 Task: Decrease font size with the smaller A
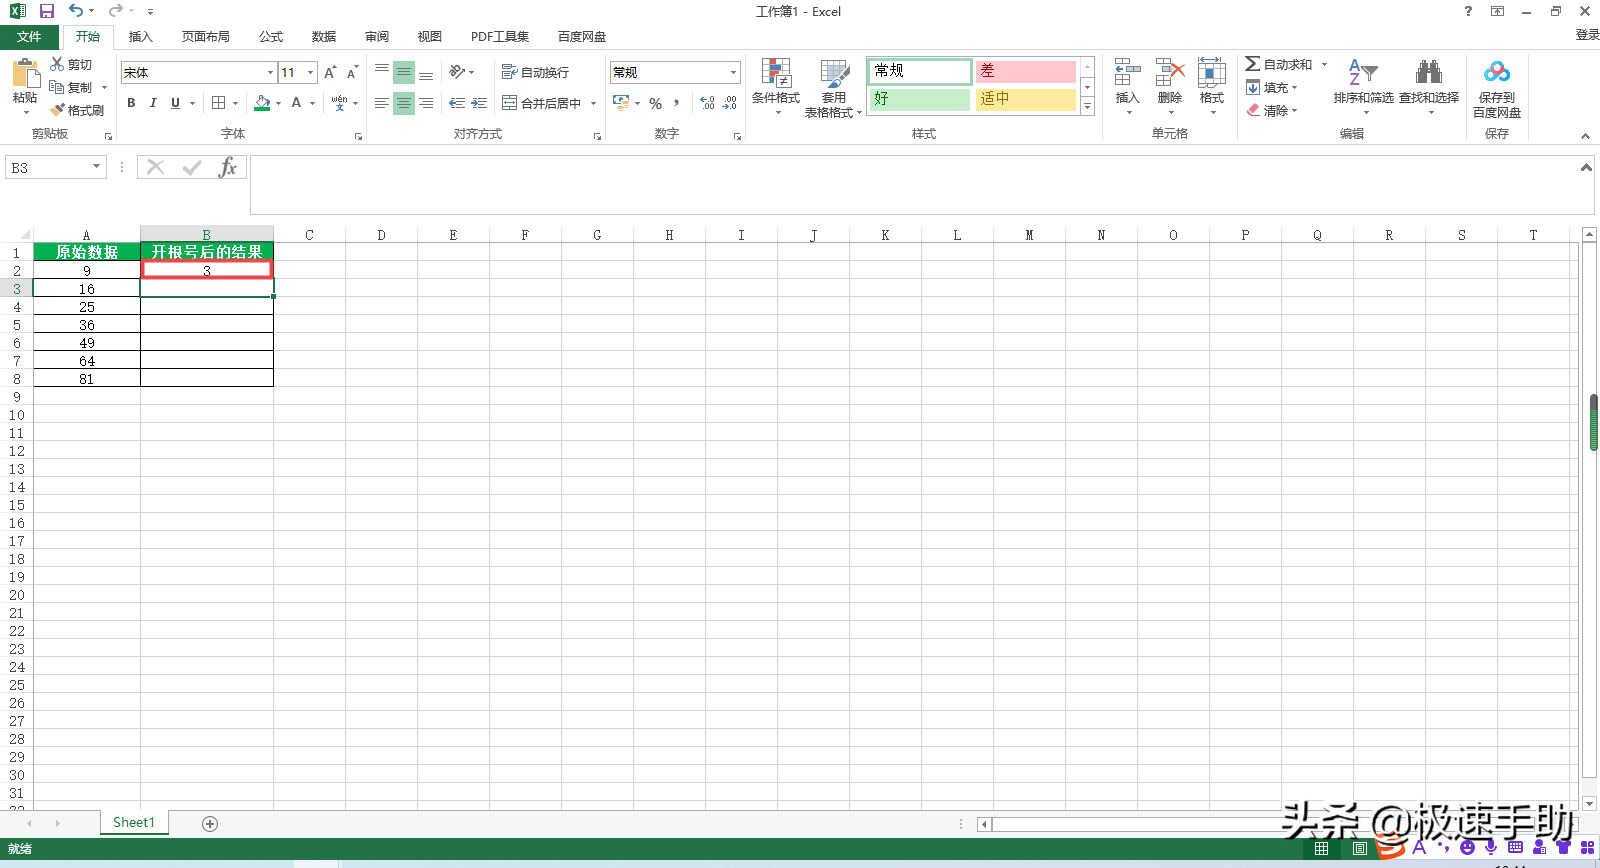(x=352, y=72)
